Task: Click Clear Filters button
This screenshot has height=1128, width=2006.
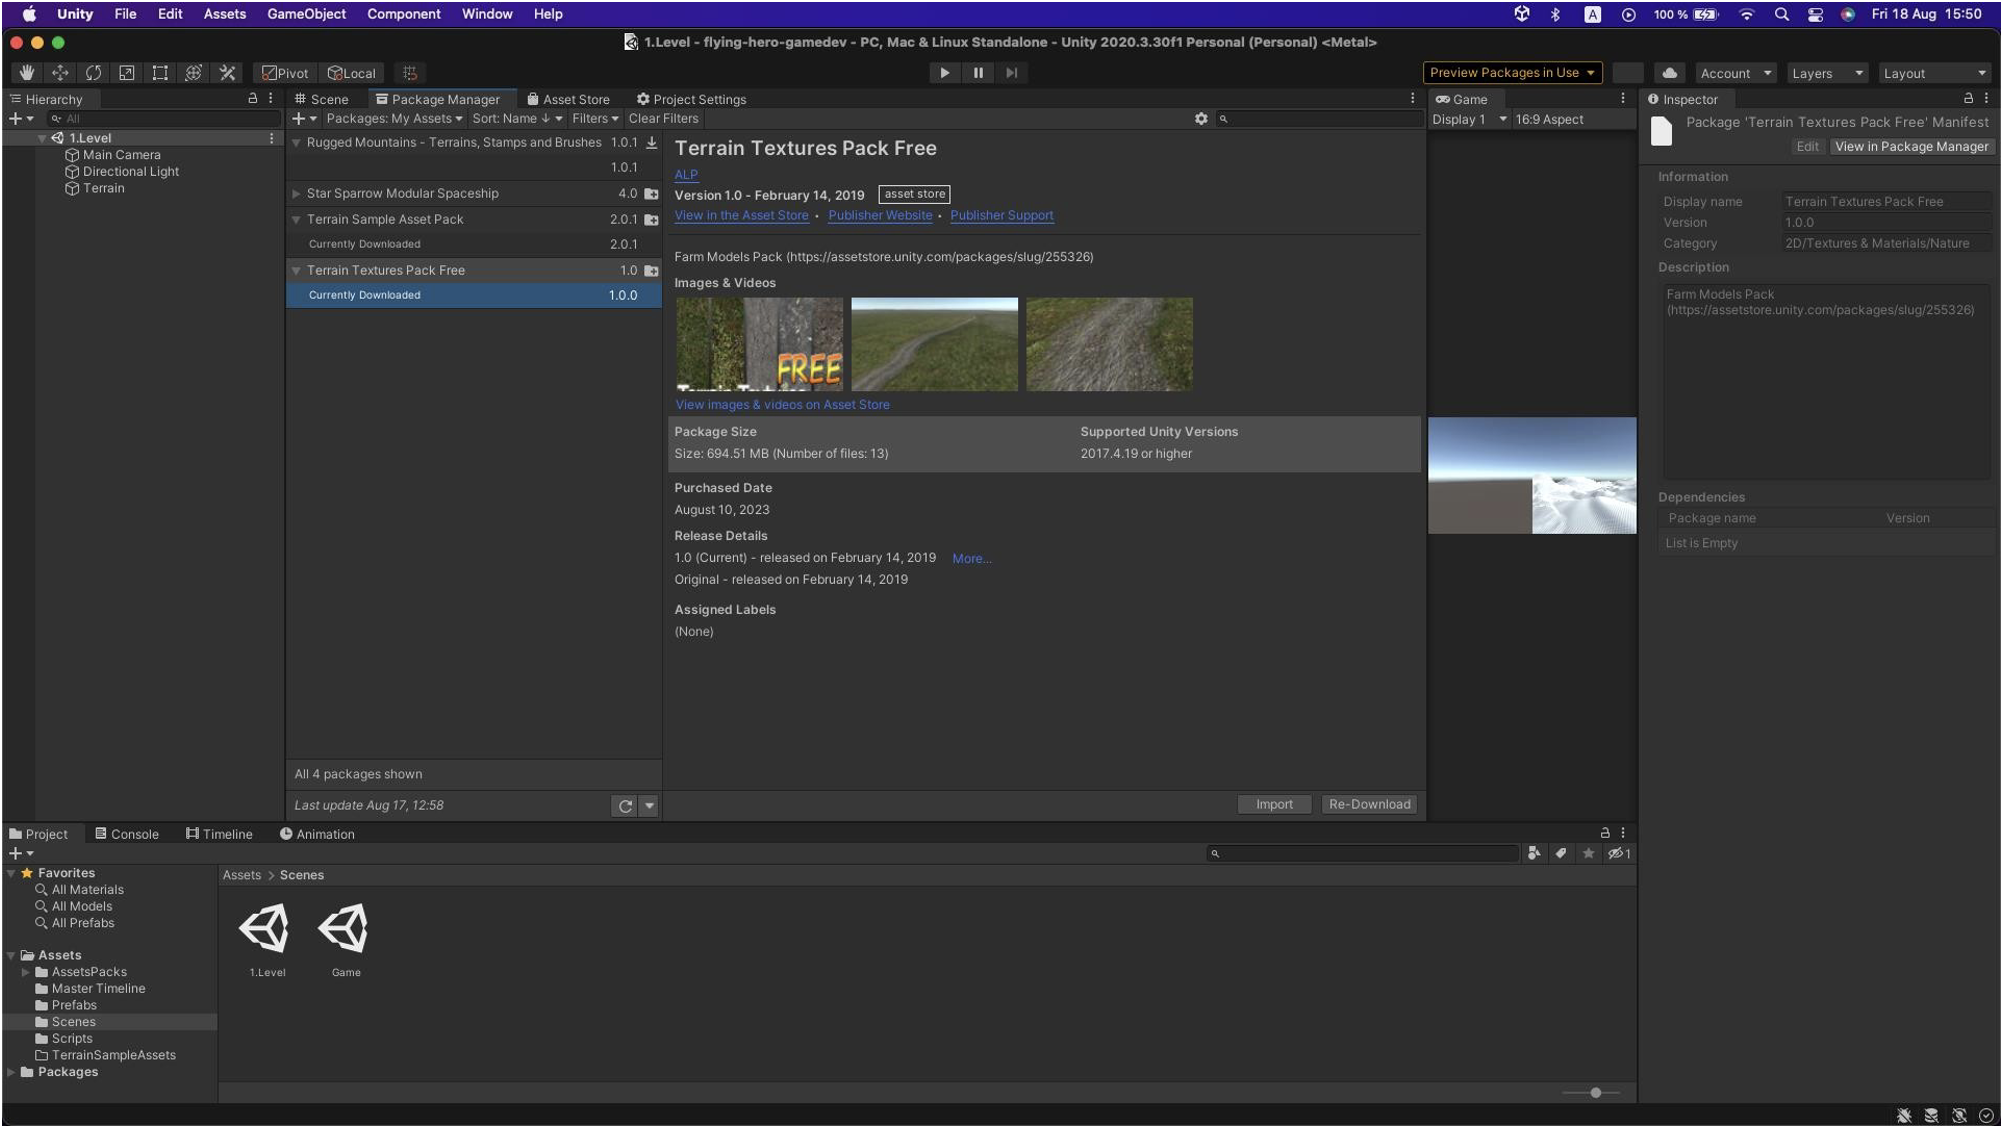Action: pyautogui.click(x=663, y=118)
